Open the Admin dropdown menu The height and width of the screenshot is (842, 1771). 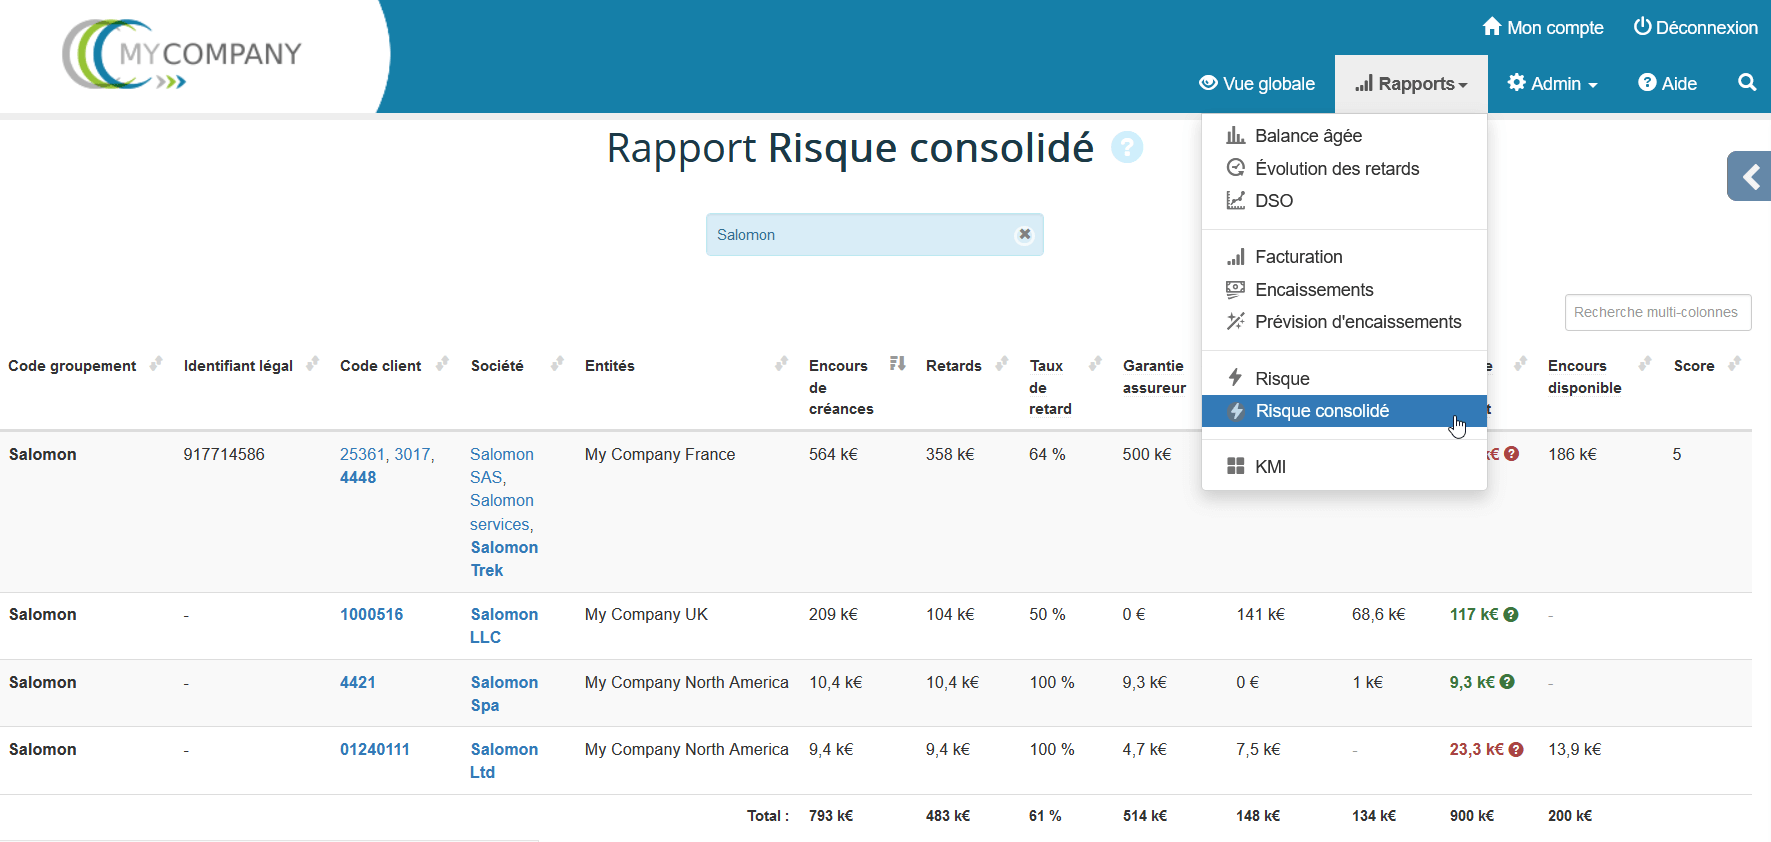1552,84
